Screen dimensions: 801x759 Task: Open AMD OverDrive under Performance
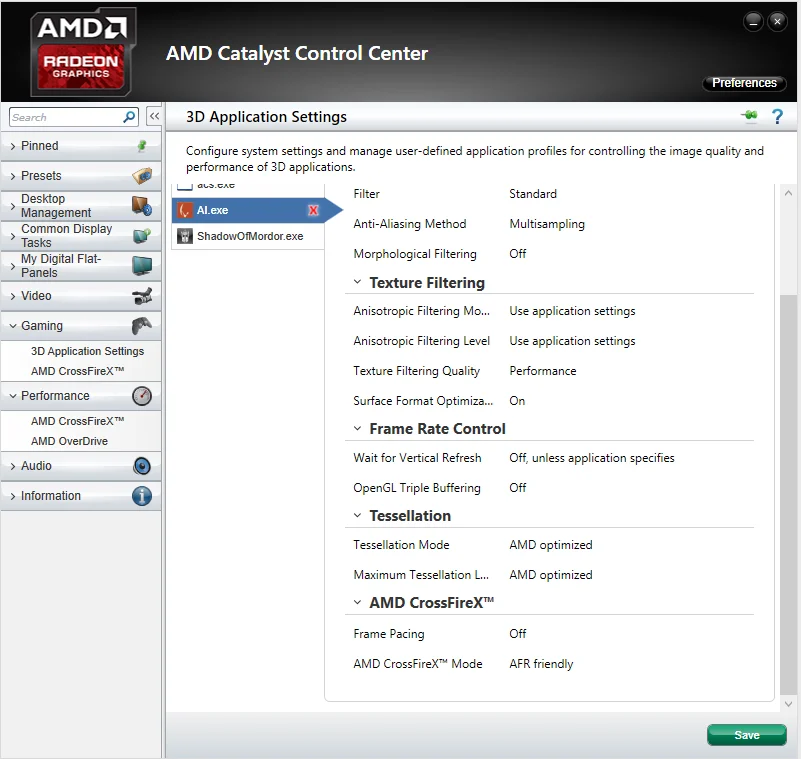(x=69, y=441)
